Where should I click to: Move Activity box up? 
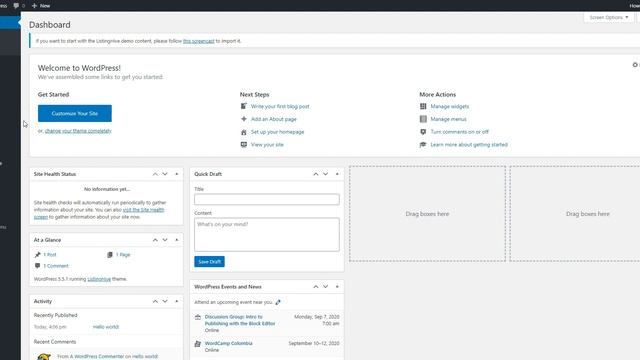155,301
